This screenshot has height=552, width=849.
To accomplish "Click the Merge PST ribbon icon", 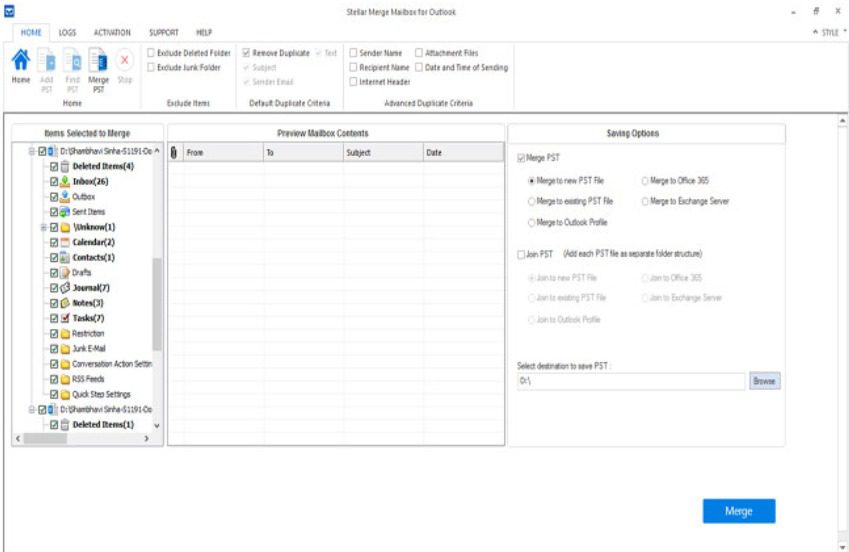I will tap(98, 63).
